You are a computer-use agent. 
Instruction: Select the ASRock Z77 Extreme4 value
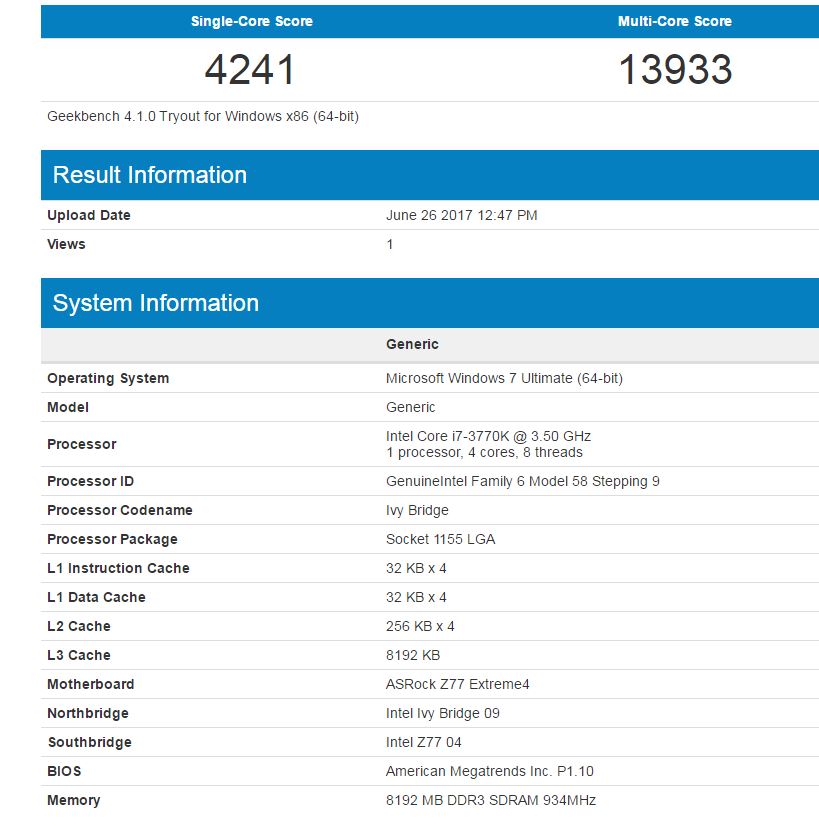[457, 684]
